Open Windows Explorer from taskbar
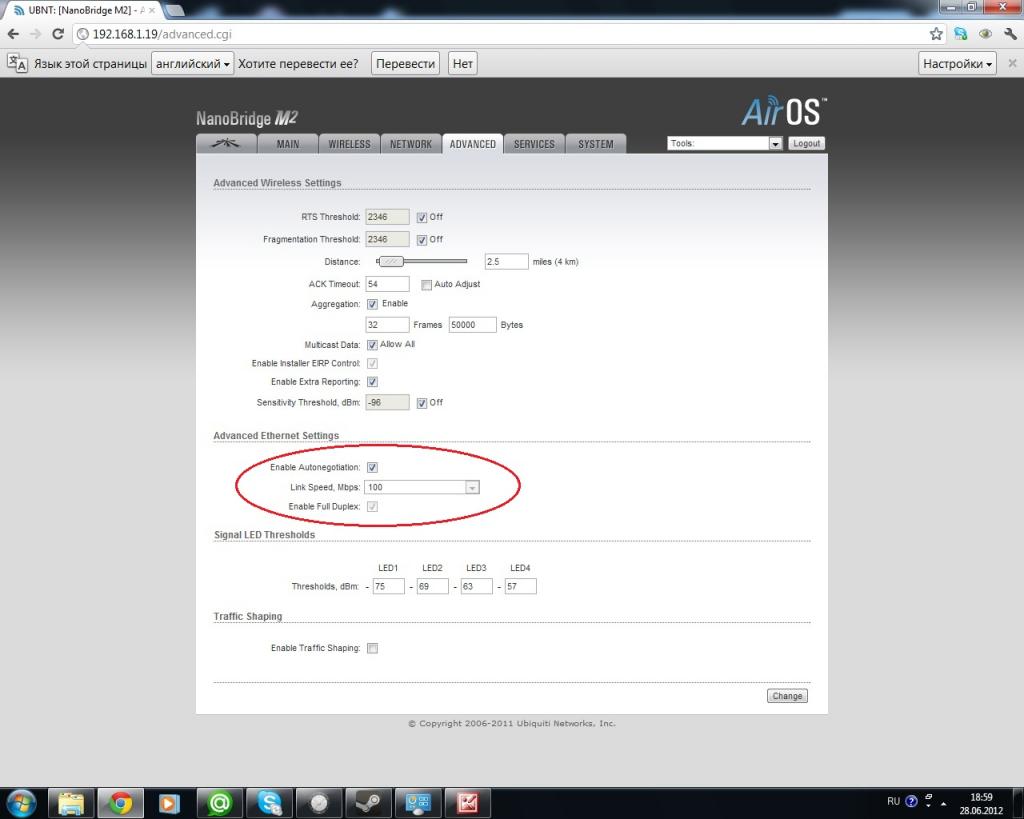This screenshot has width=1024, height=819. pyautogui.click(x=71, y=803)
